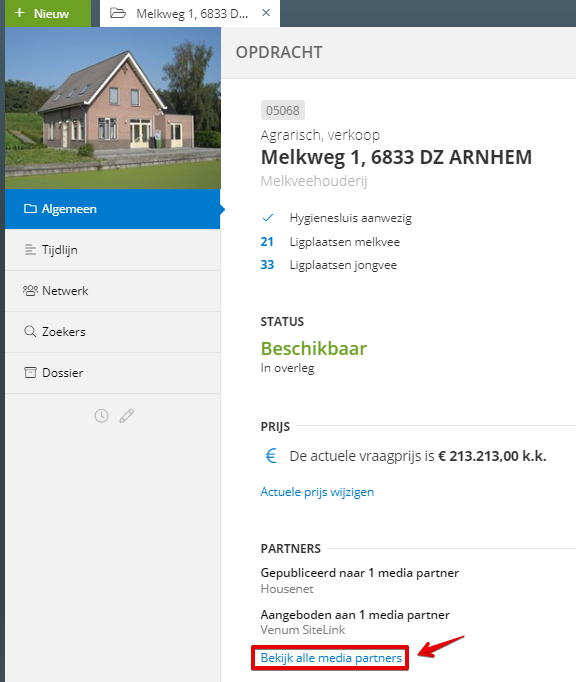Click the plus icon beside Nieuw

point(20,13)
